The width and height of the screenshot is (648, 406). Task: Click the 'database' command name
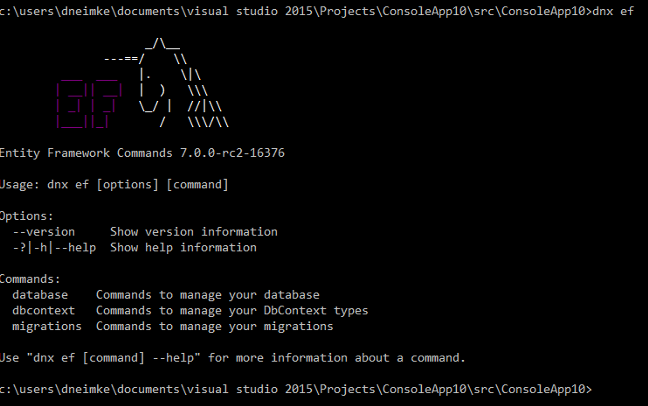pos(40,295)
